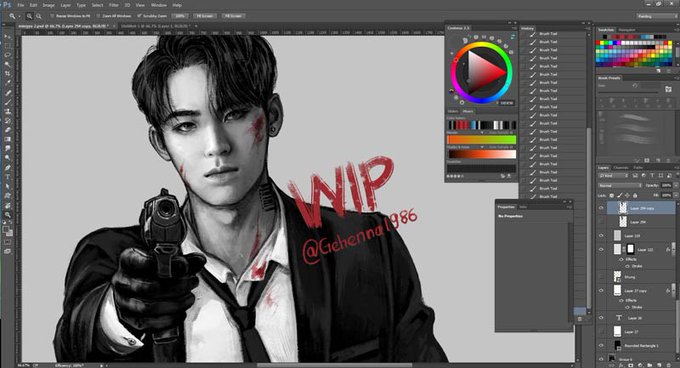Hide the text layer's visibility eye
This screenshot has width=680, height=368.
coord(601,318)
